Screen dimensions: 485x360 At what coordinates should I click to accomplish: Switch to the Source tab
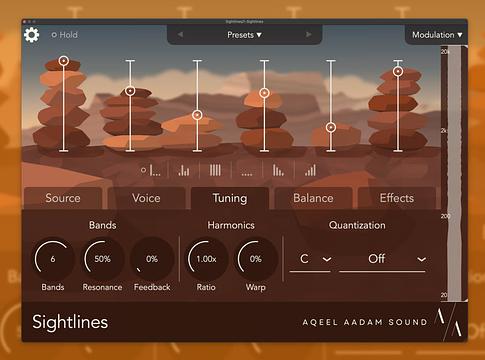click(63, 198)
